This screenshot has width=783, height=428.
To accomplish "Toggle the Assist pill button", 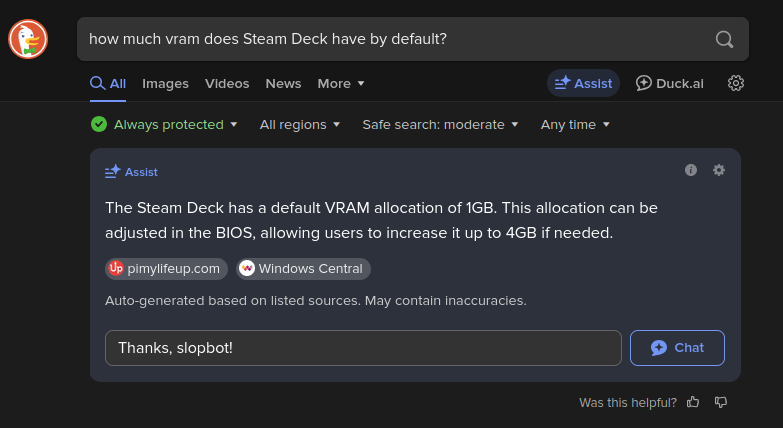I will coord(583,83).
